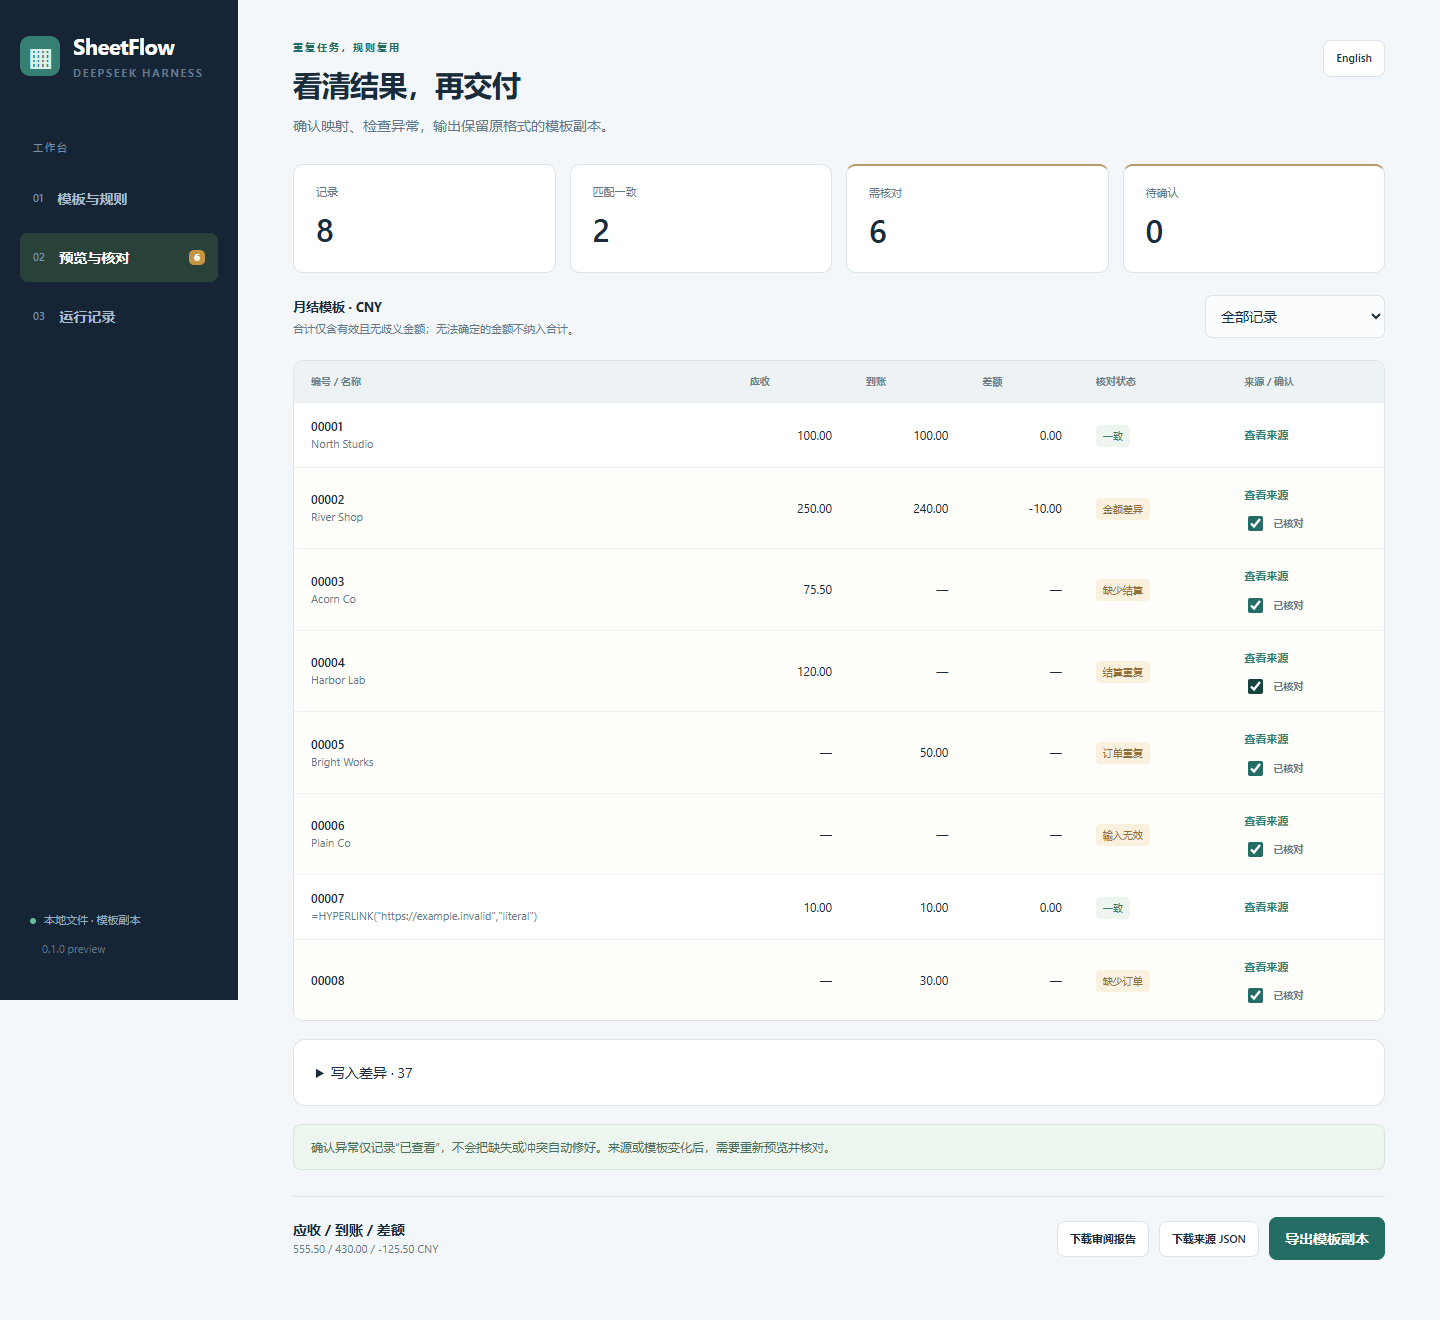1440x1320 pixels.
Task: Click the orange 6 badge on 预览与核对
Action: (197, 258)
